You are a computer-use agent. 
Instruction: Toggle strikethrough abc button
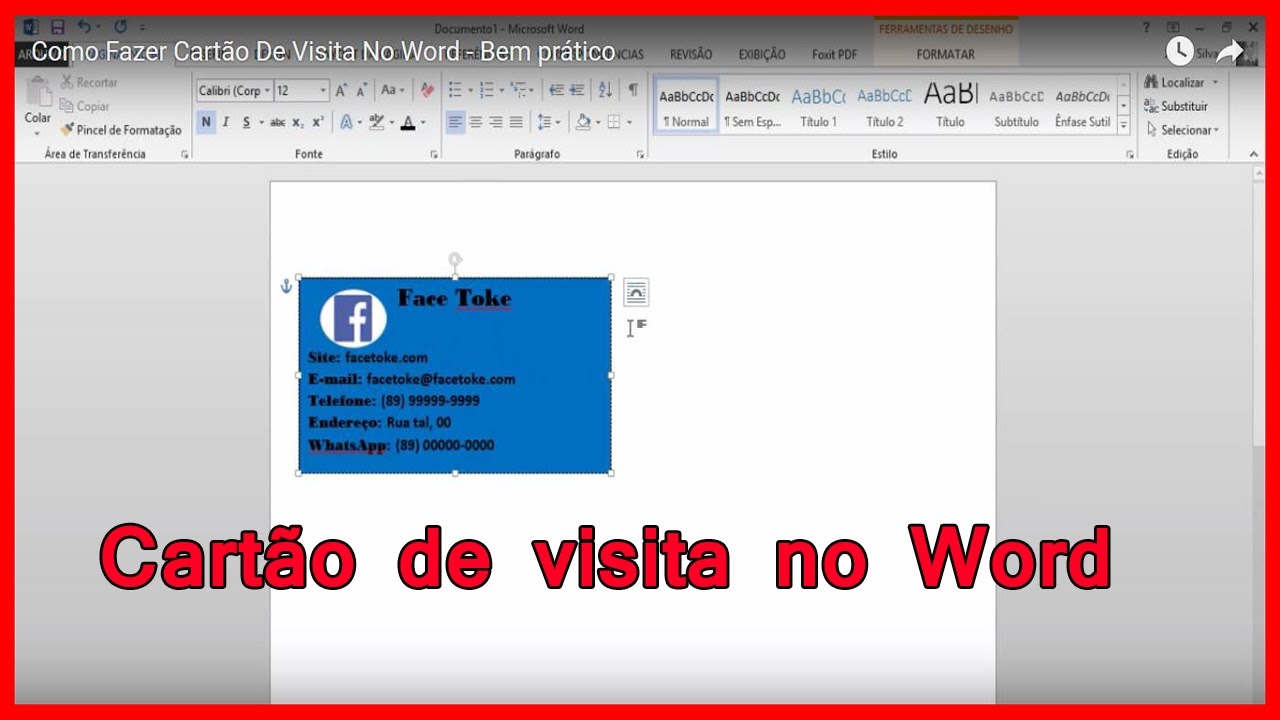[277, 122]
